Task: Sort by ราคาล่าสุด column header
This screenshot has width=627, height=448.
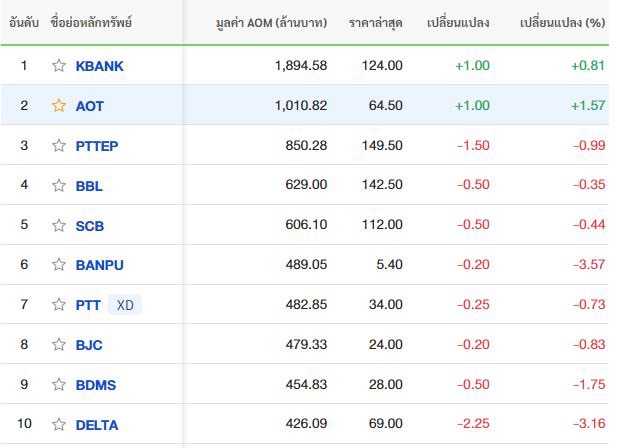Action: point(375,22)
